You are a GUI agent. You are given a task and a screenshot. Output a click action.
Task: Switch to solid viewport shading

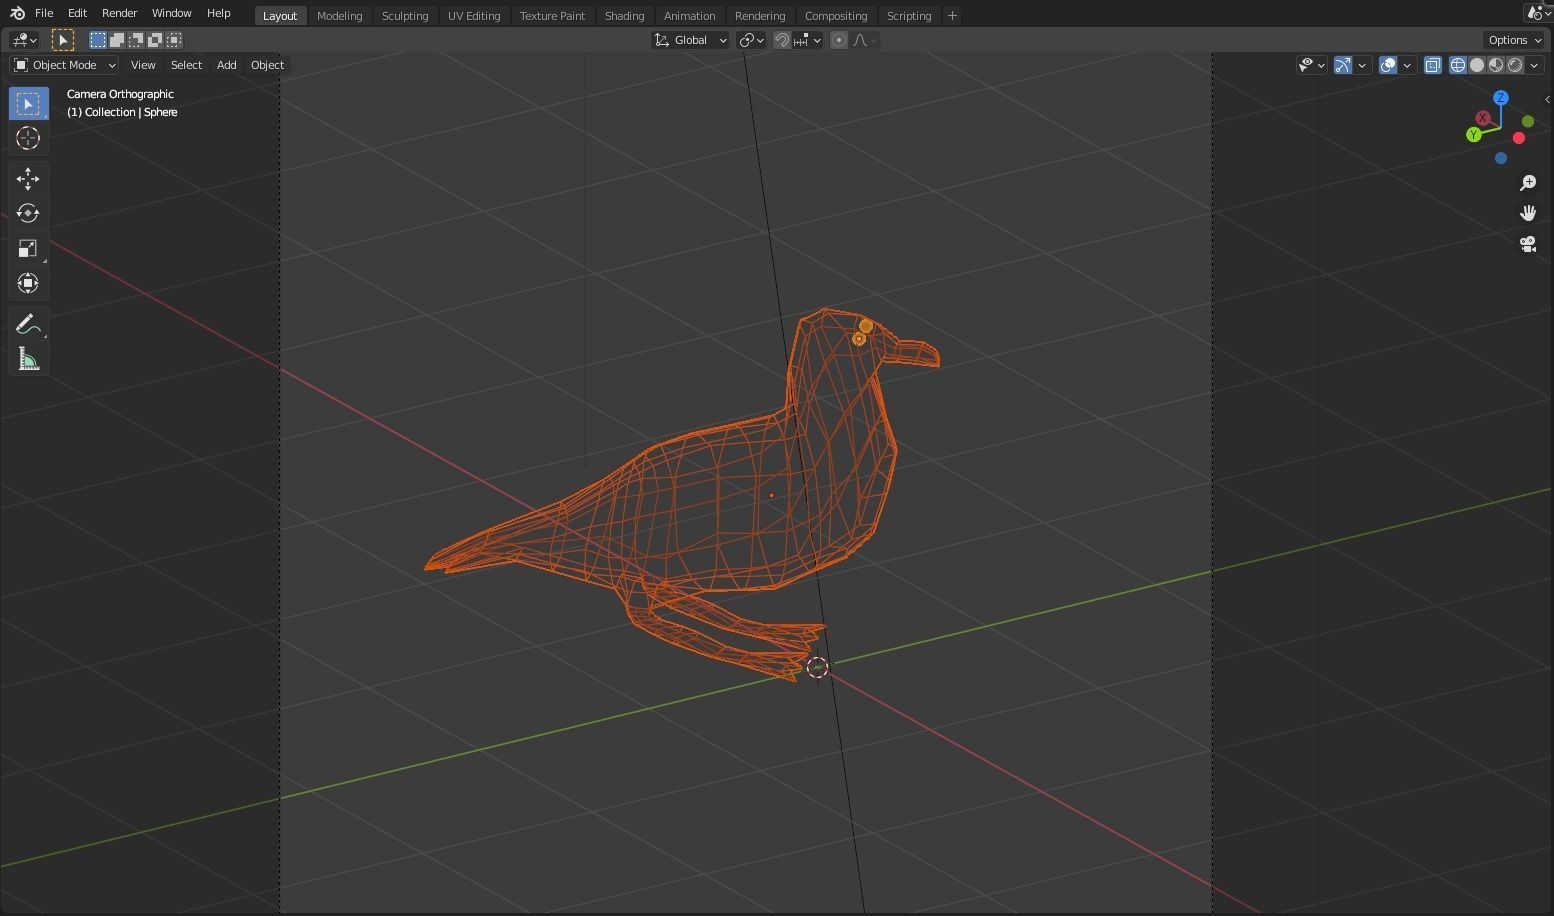pyautogui.click(x=1477, y=65)
